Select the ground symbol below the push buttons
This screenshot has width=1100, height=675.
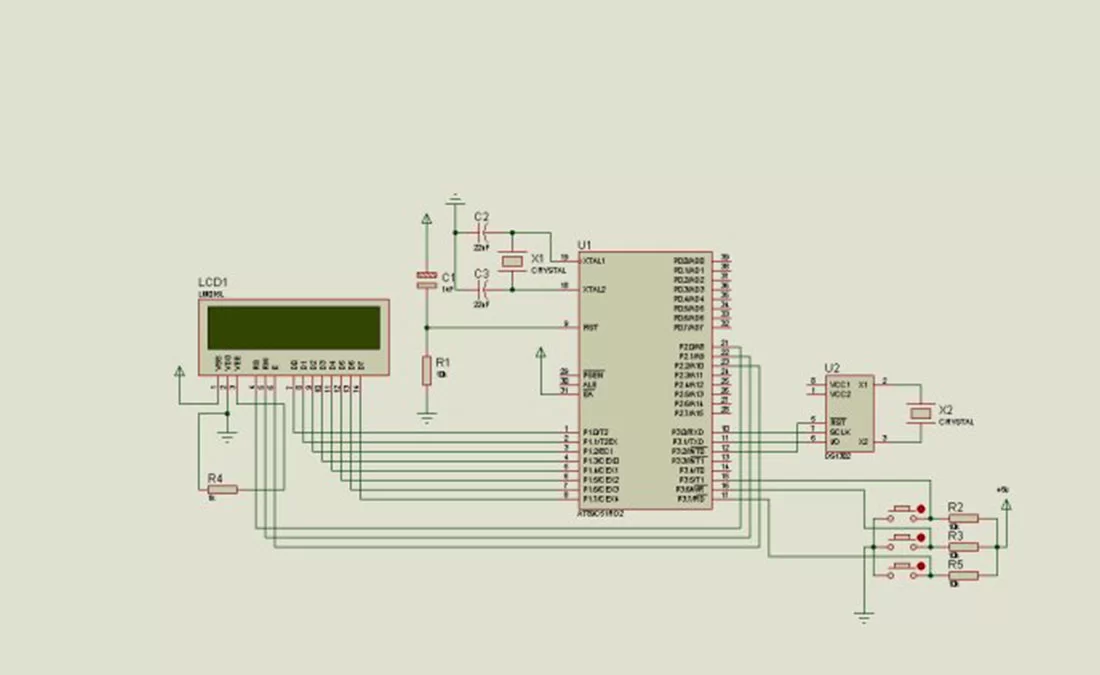(x=864, y=618)
